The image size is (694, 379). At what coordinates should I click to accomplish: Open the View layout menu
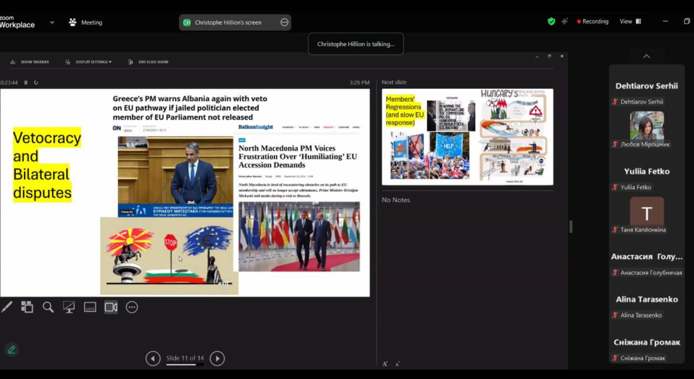[x=630, y=21]
